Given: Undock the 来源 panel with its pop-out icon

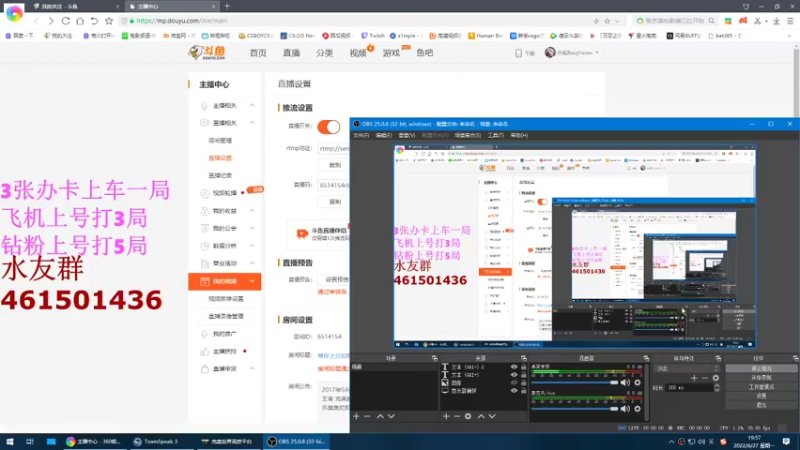Looking at the screenshot, I should point(524,358).
